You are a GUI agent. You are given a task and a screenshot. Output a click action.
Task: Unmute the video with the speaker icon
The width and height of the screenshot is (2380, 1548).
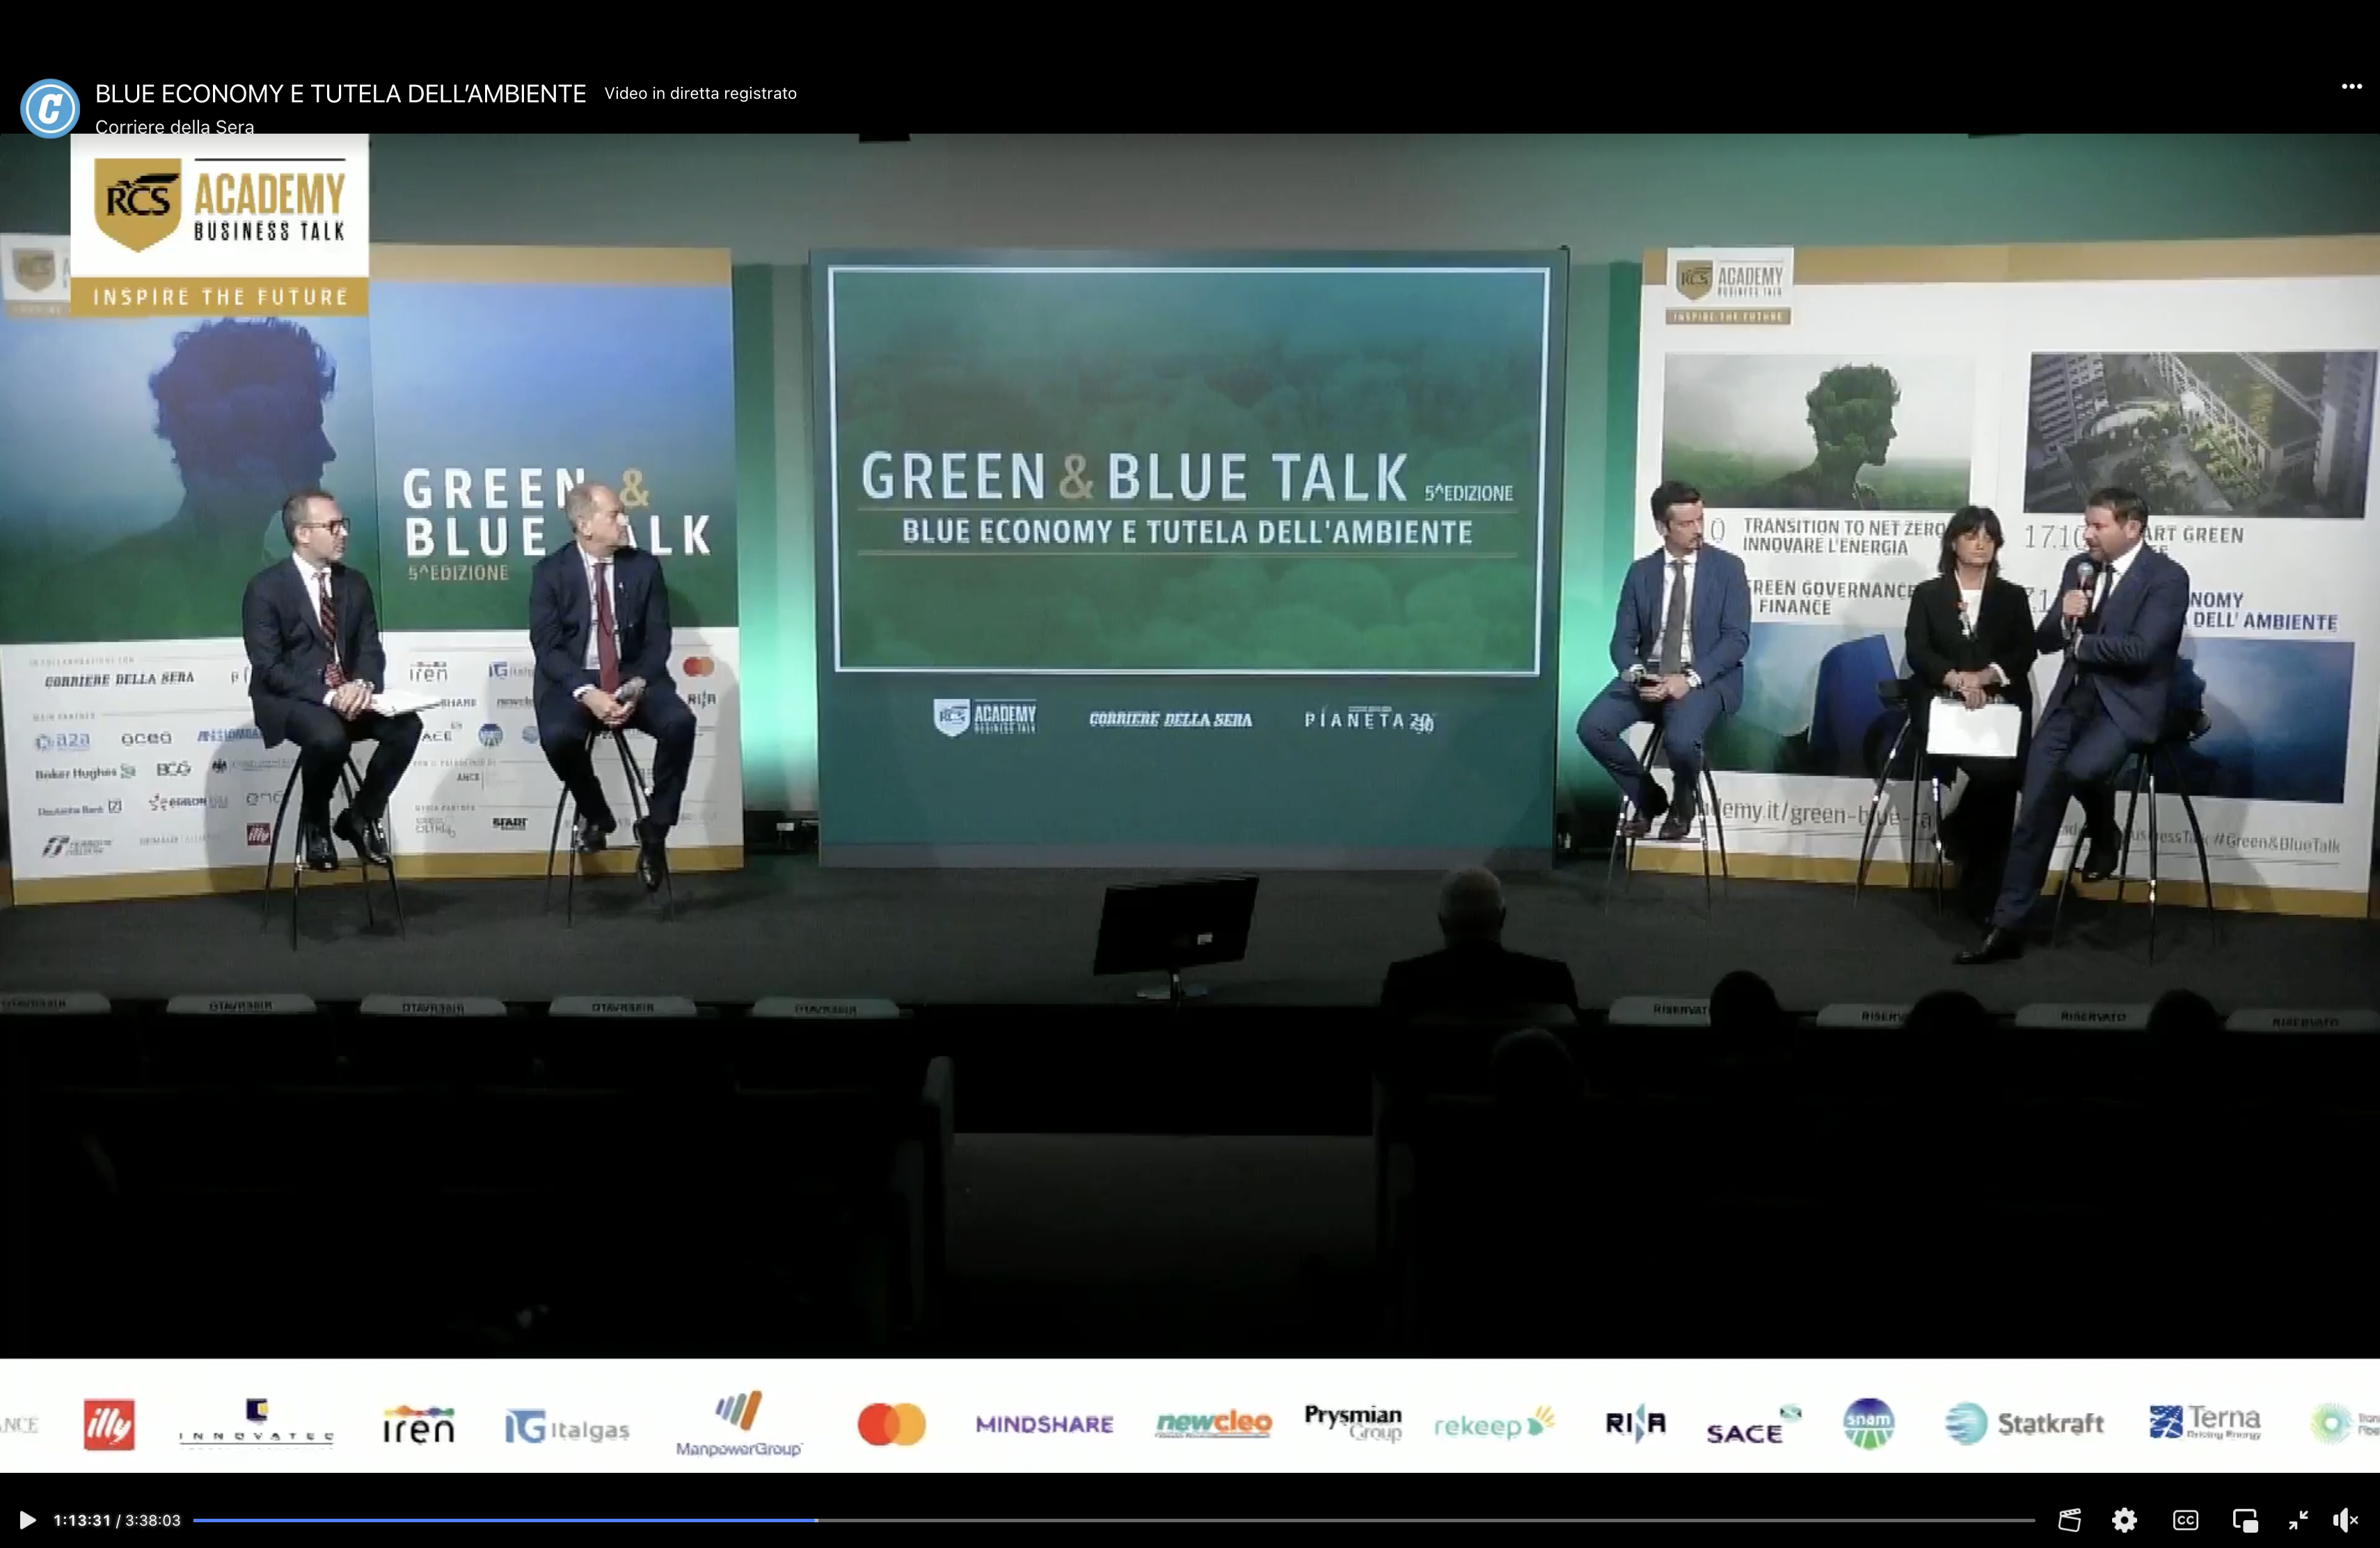click(x=2345, y=1520)
